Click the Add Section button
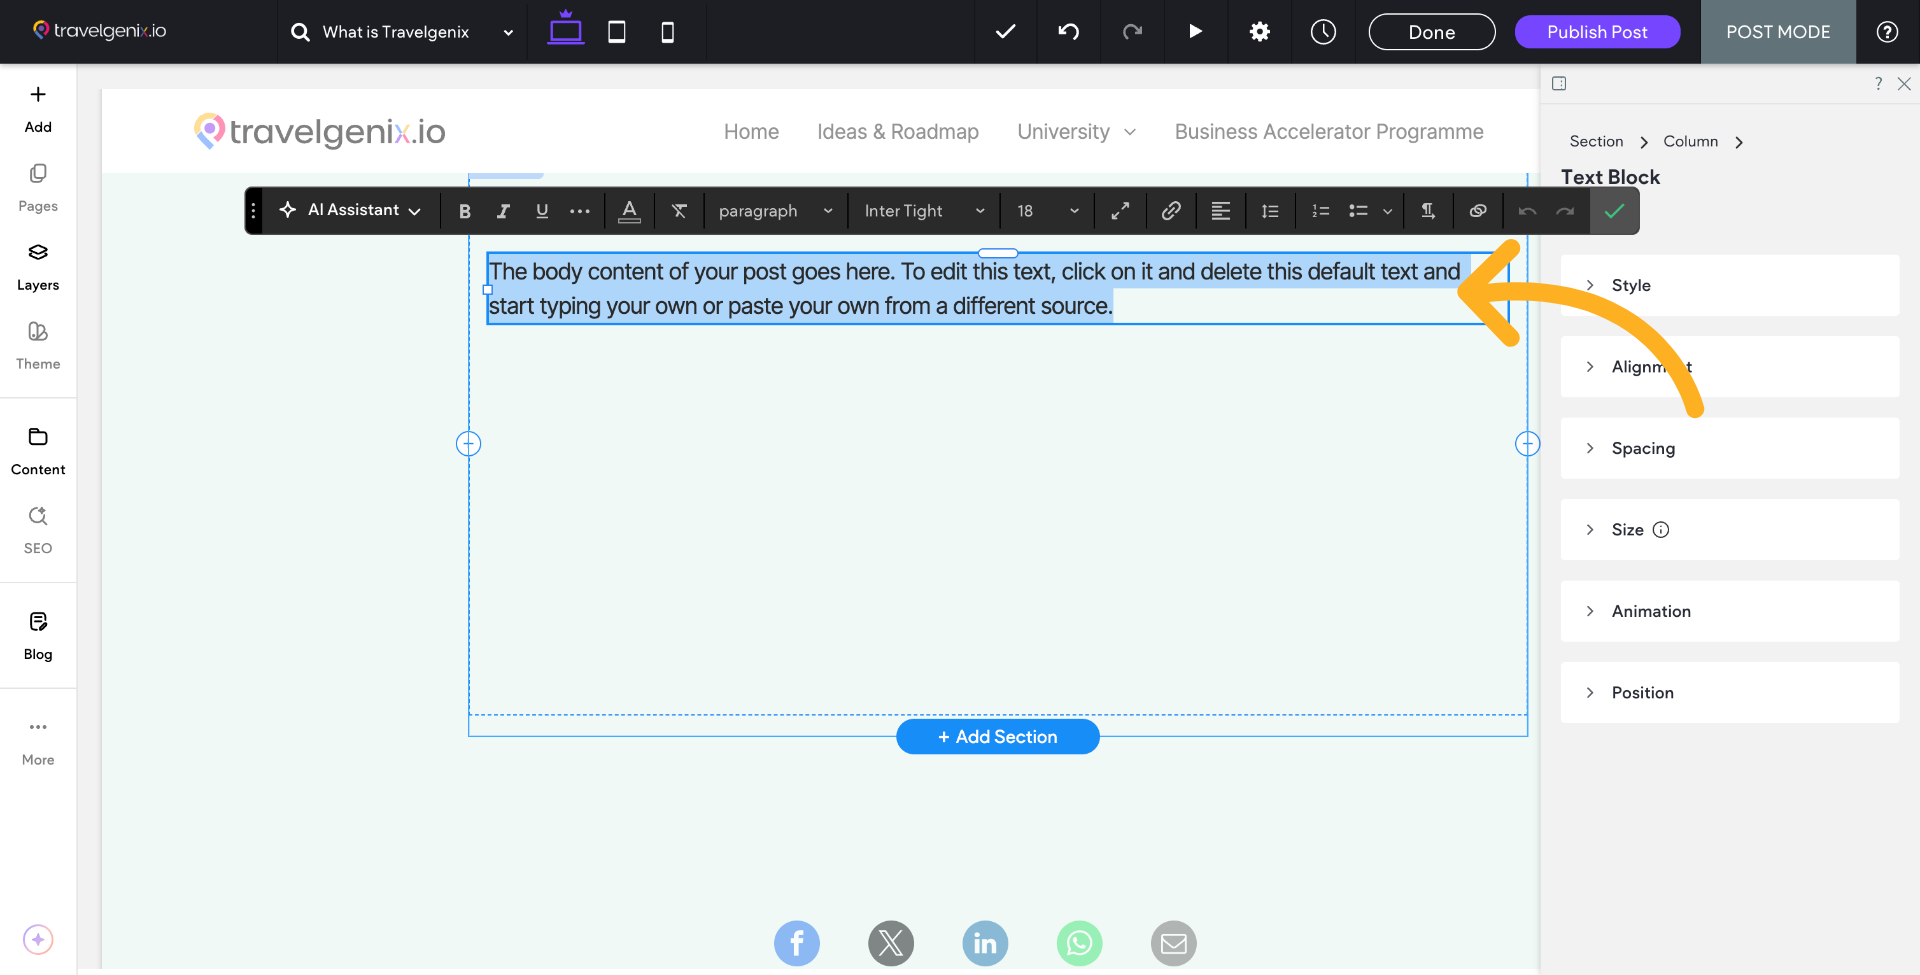 click(x=997, y=736)
